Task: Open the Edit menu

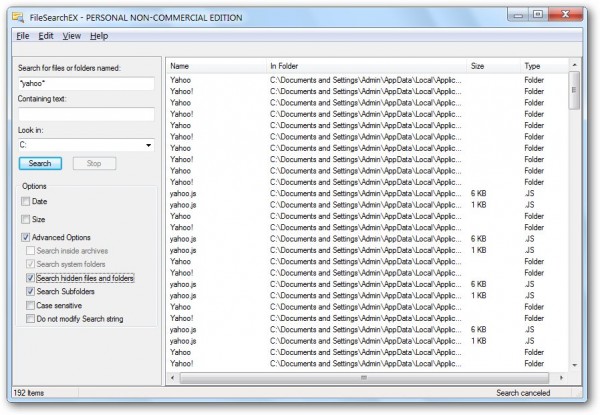Action: (x=46, y=36)
